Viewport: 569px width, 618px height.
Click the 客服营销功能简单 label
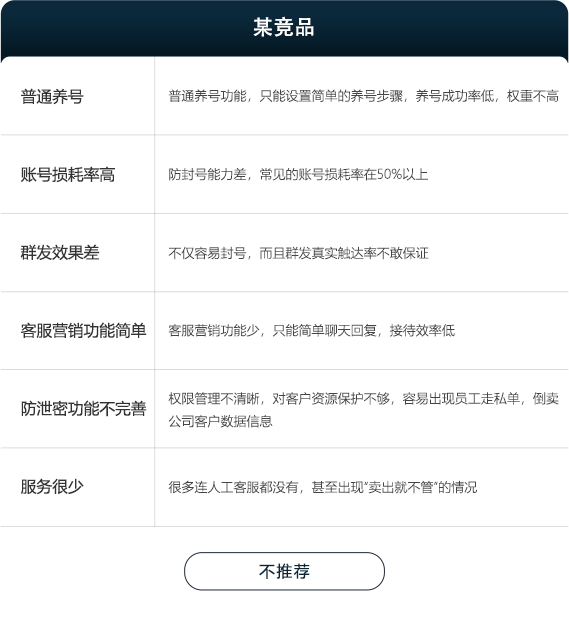click(84, 331)
